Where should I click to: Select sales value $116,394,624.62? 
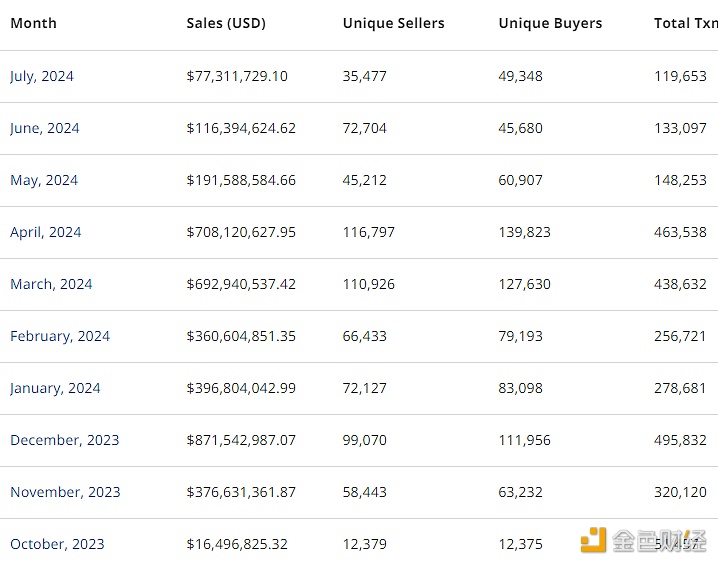coord(241,129)
